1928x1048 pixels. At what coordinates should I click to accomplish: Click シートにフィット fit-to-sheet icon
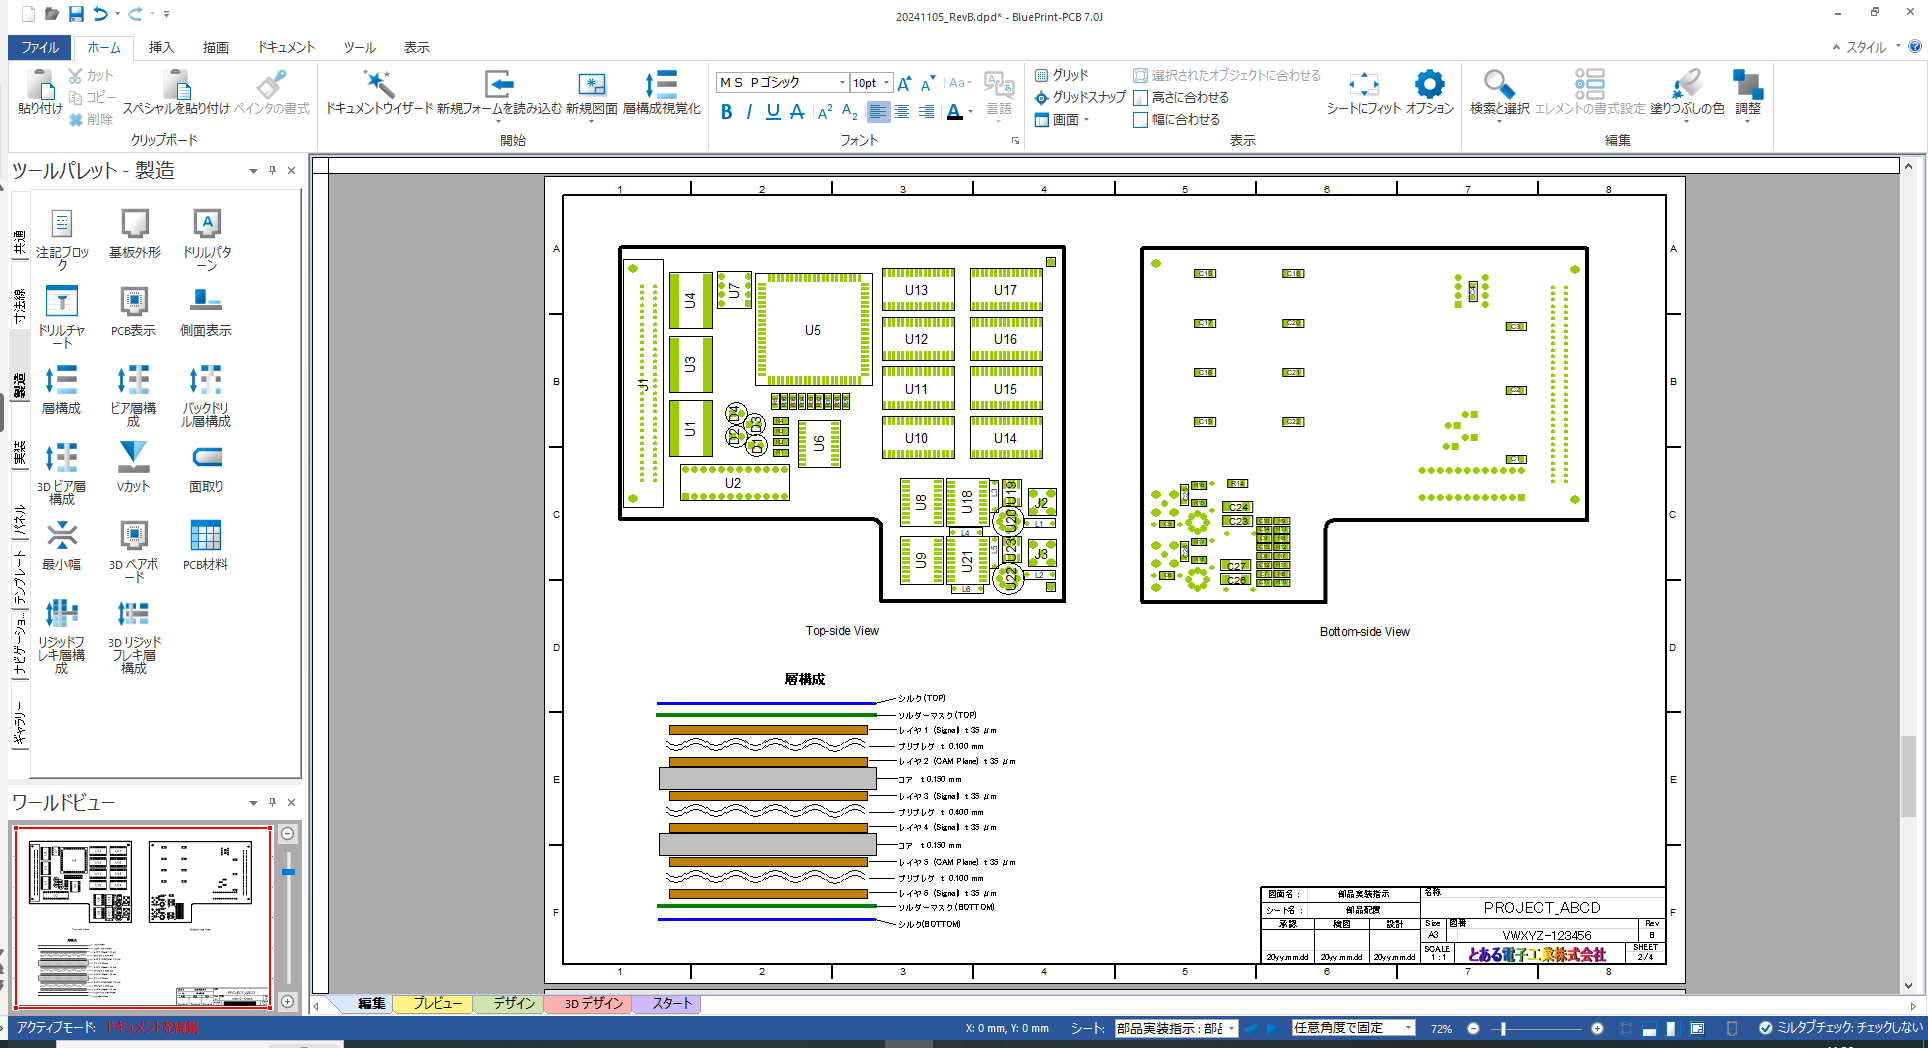click(x=1363, y=85)
